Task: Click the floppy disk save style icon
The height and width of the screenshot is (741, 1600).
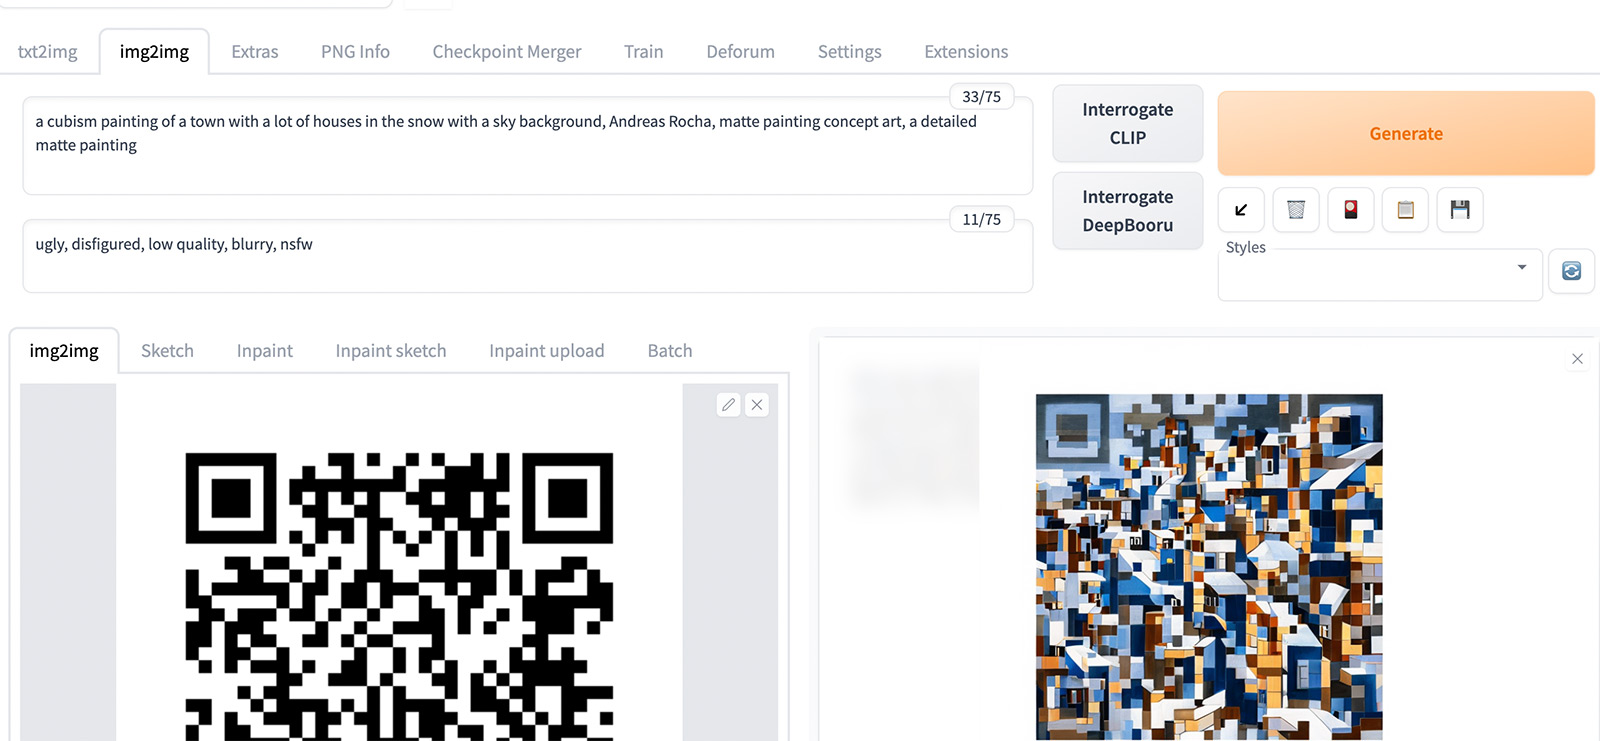Action: click(x=1460, y=210)
